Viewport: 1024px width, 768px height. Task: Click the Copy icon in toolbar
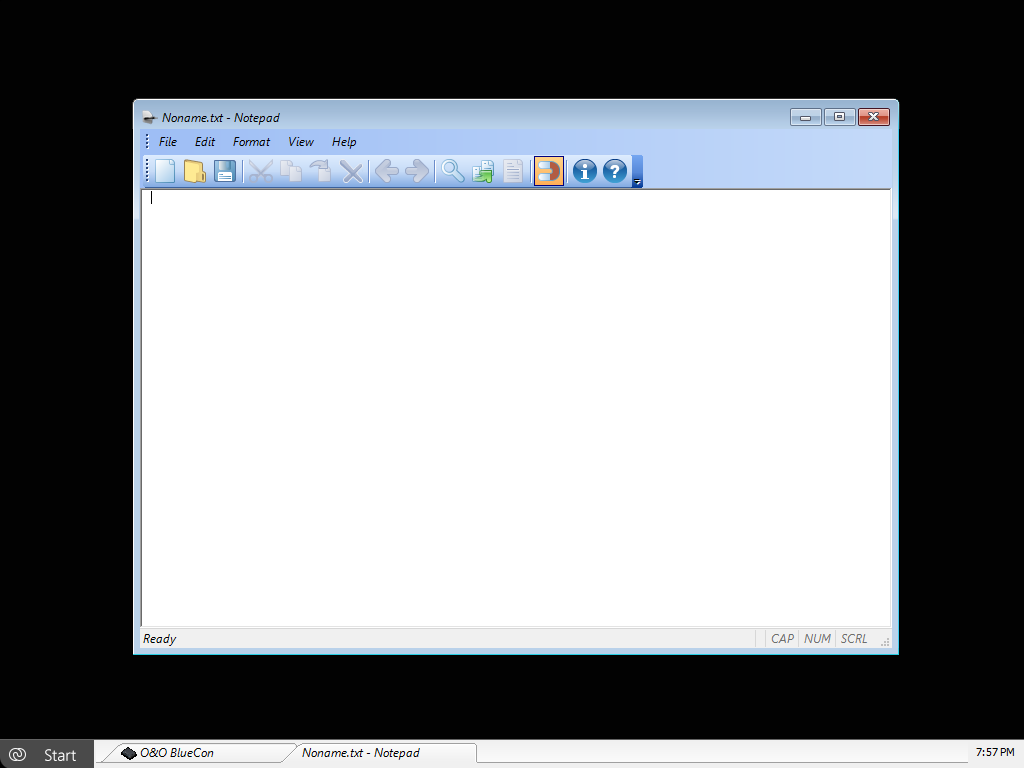point(291,171)
